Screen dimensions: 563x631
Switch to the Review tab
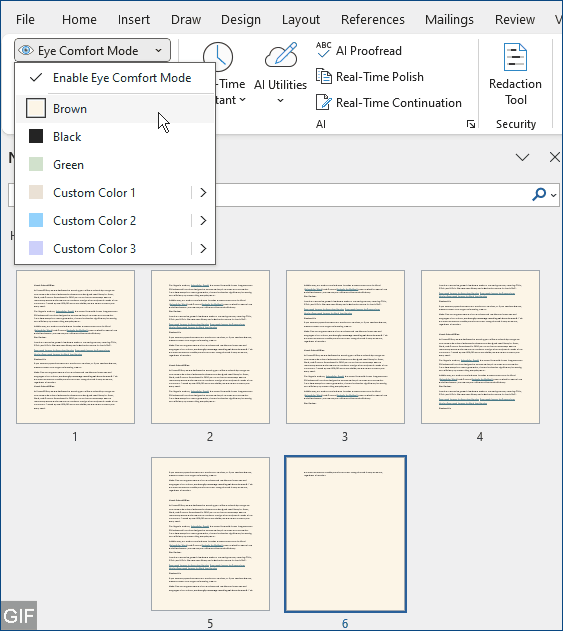tap(515, 19)
